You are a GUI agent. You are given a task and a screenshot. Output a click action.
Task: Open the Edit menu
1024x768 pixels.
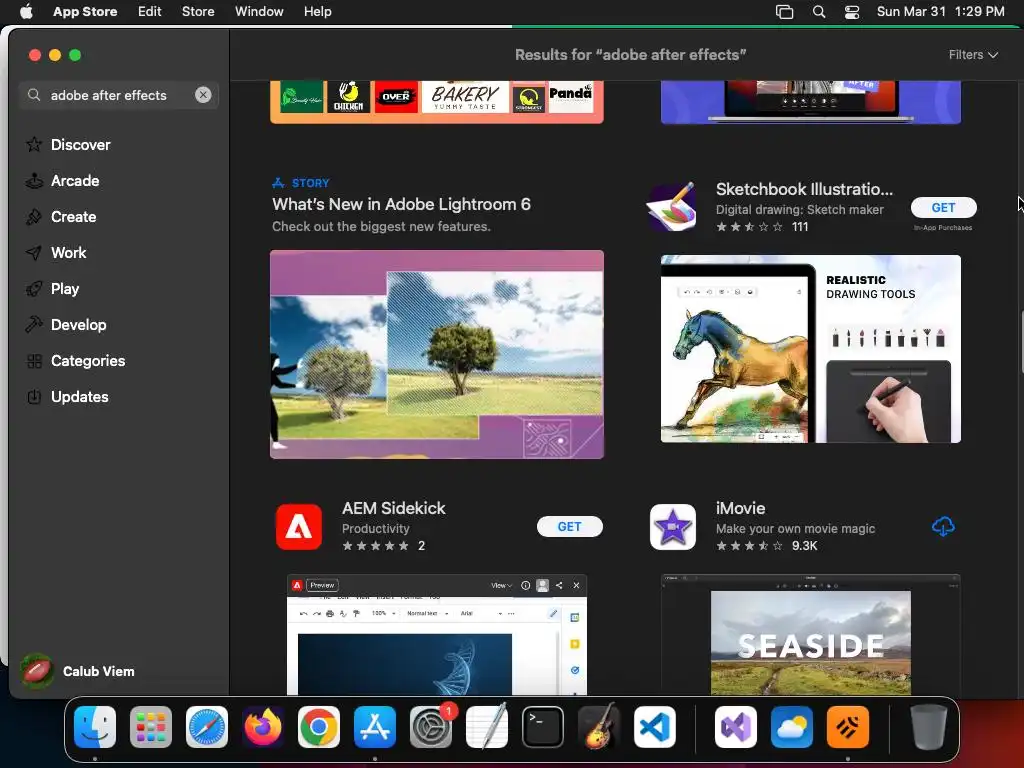pyautogui.click(x=150, y=11)
